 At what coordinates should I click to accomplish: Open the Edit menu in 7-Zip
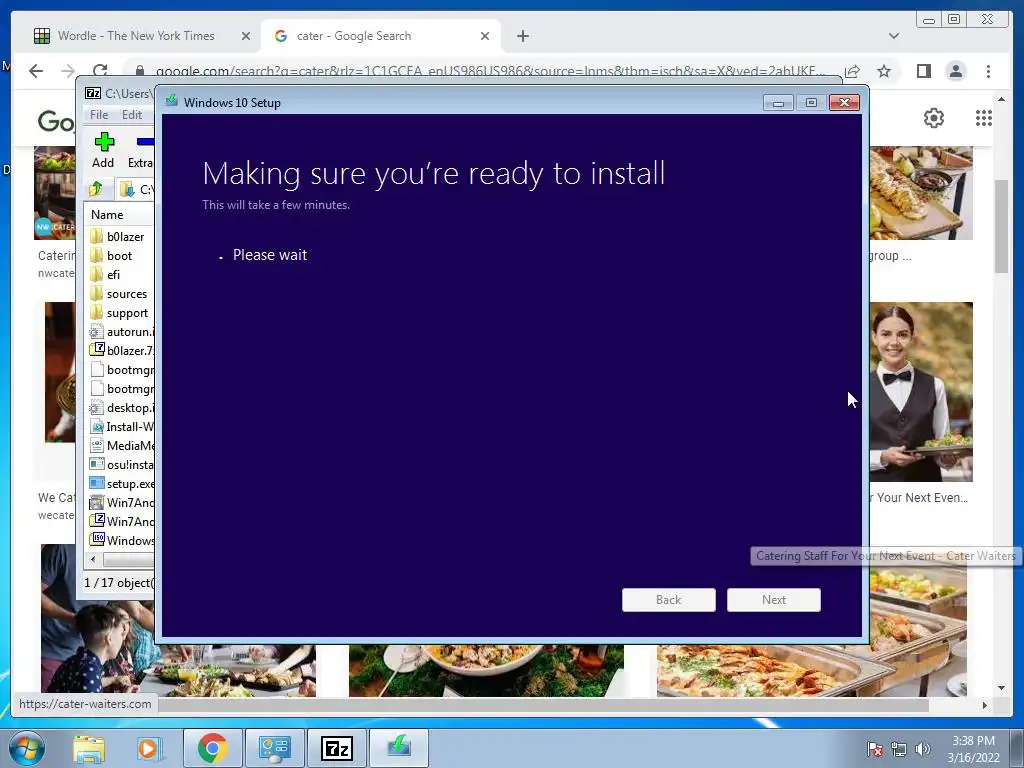click(x=132, y=114)
